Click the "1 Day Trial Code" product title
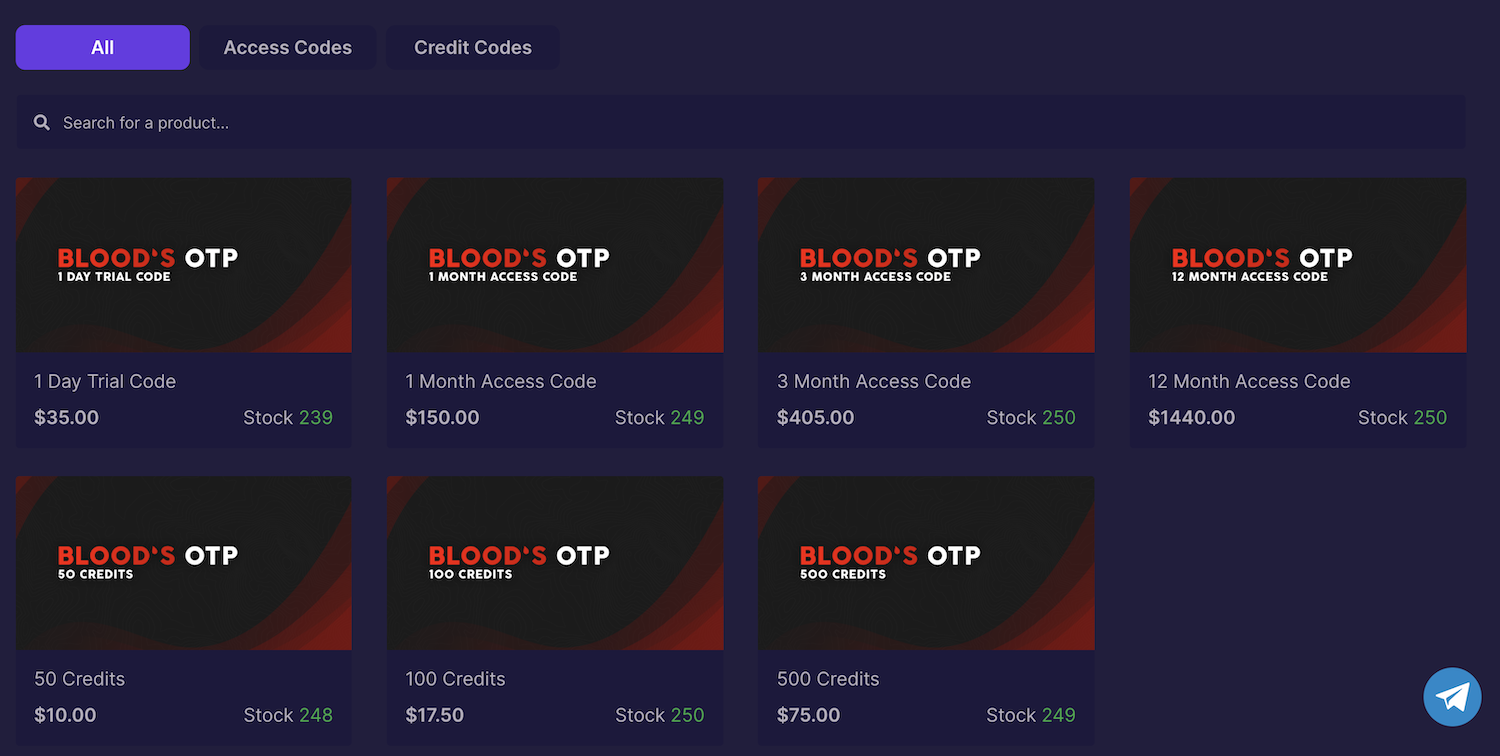 [x=105, y=381]
